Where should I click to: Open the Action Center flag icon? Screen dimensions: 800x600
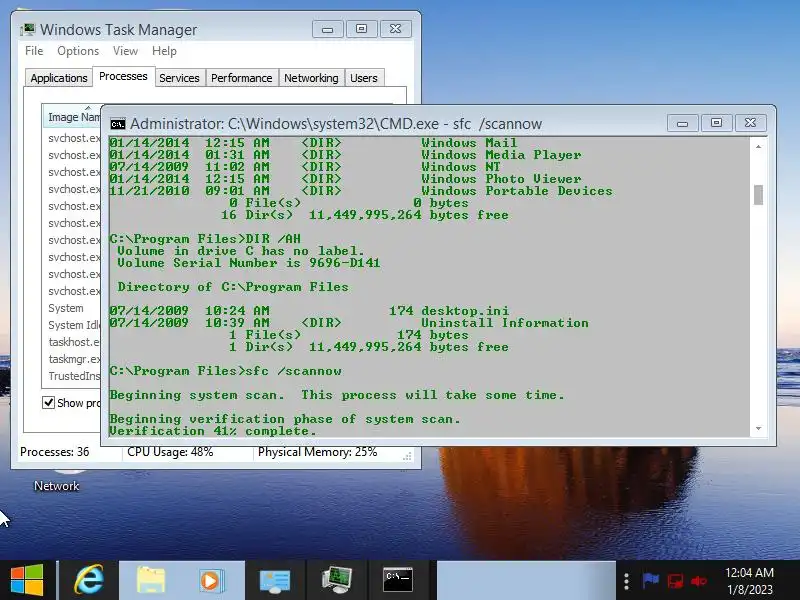coord(651,581)
